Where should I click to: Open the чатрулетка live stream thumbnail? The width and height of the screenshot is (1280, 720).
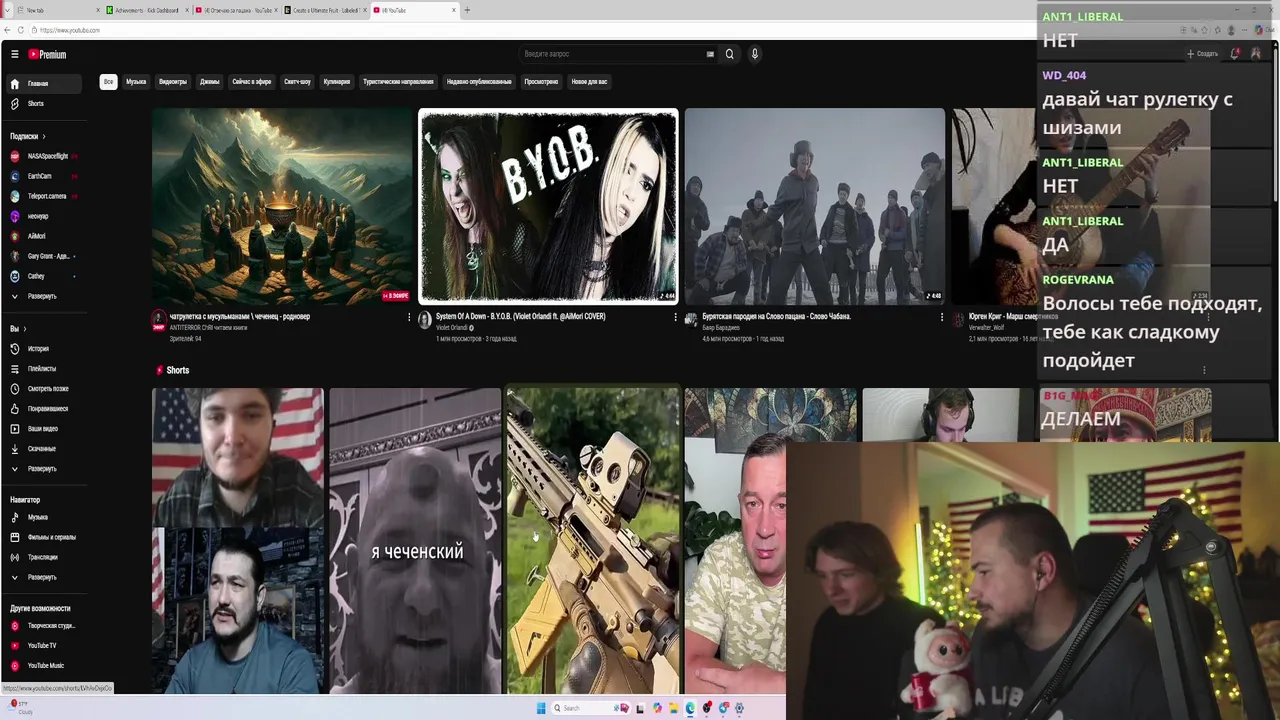point(282,206)
